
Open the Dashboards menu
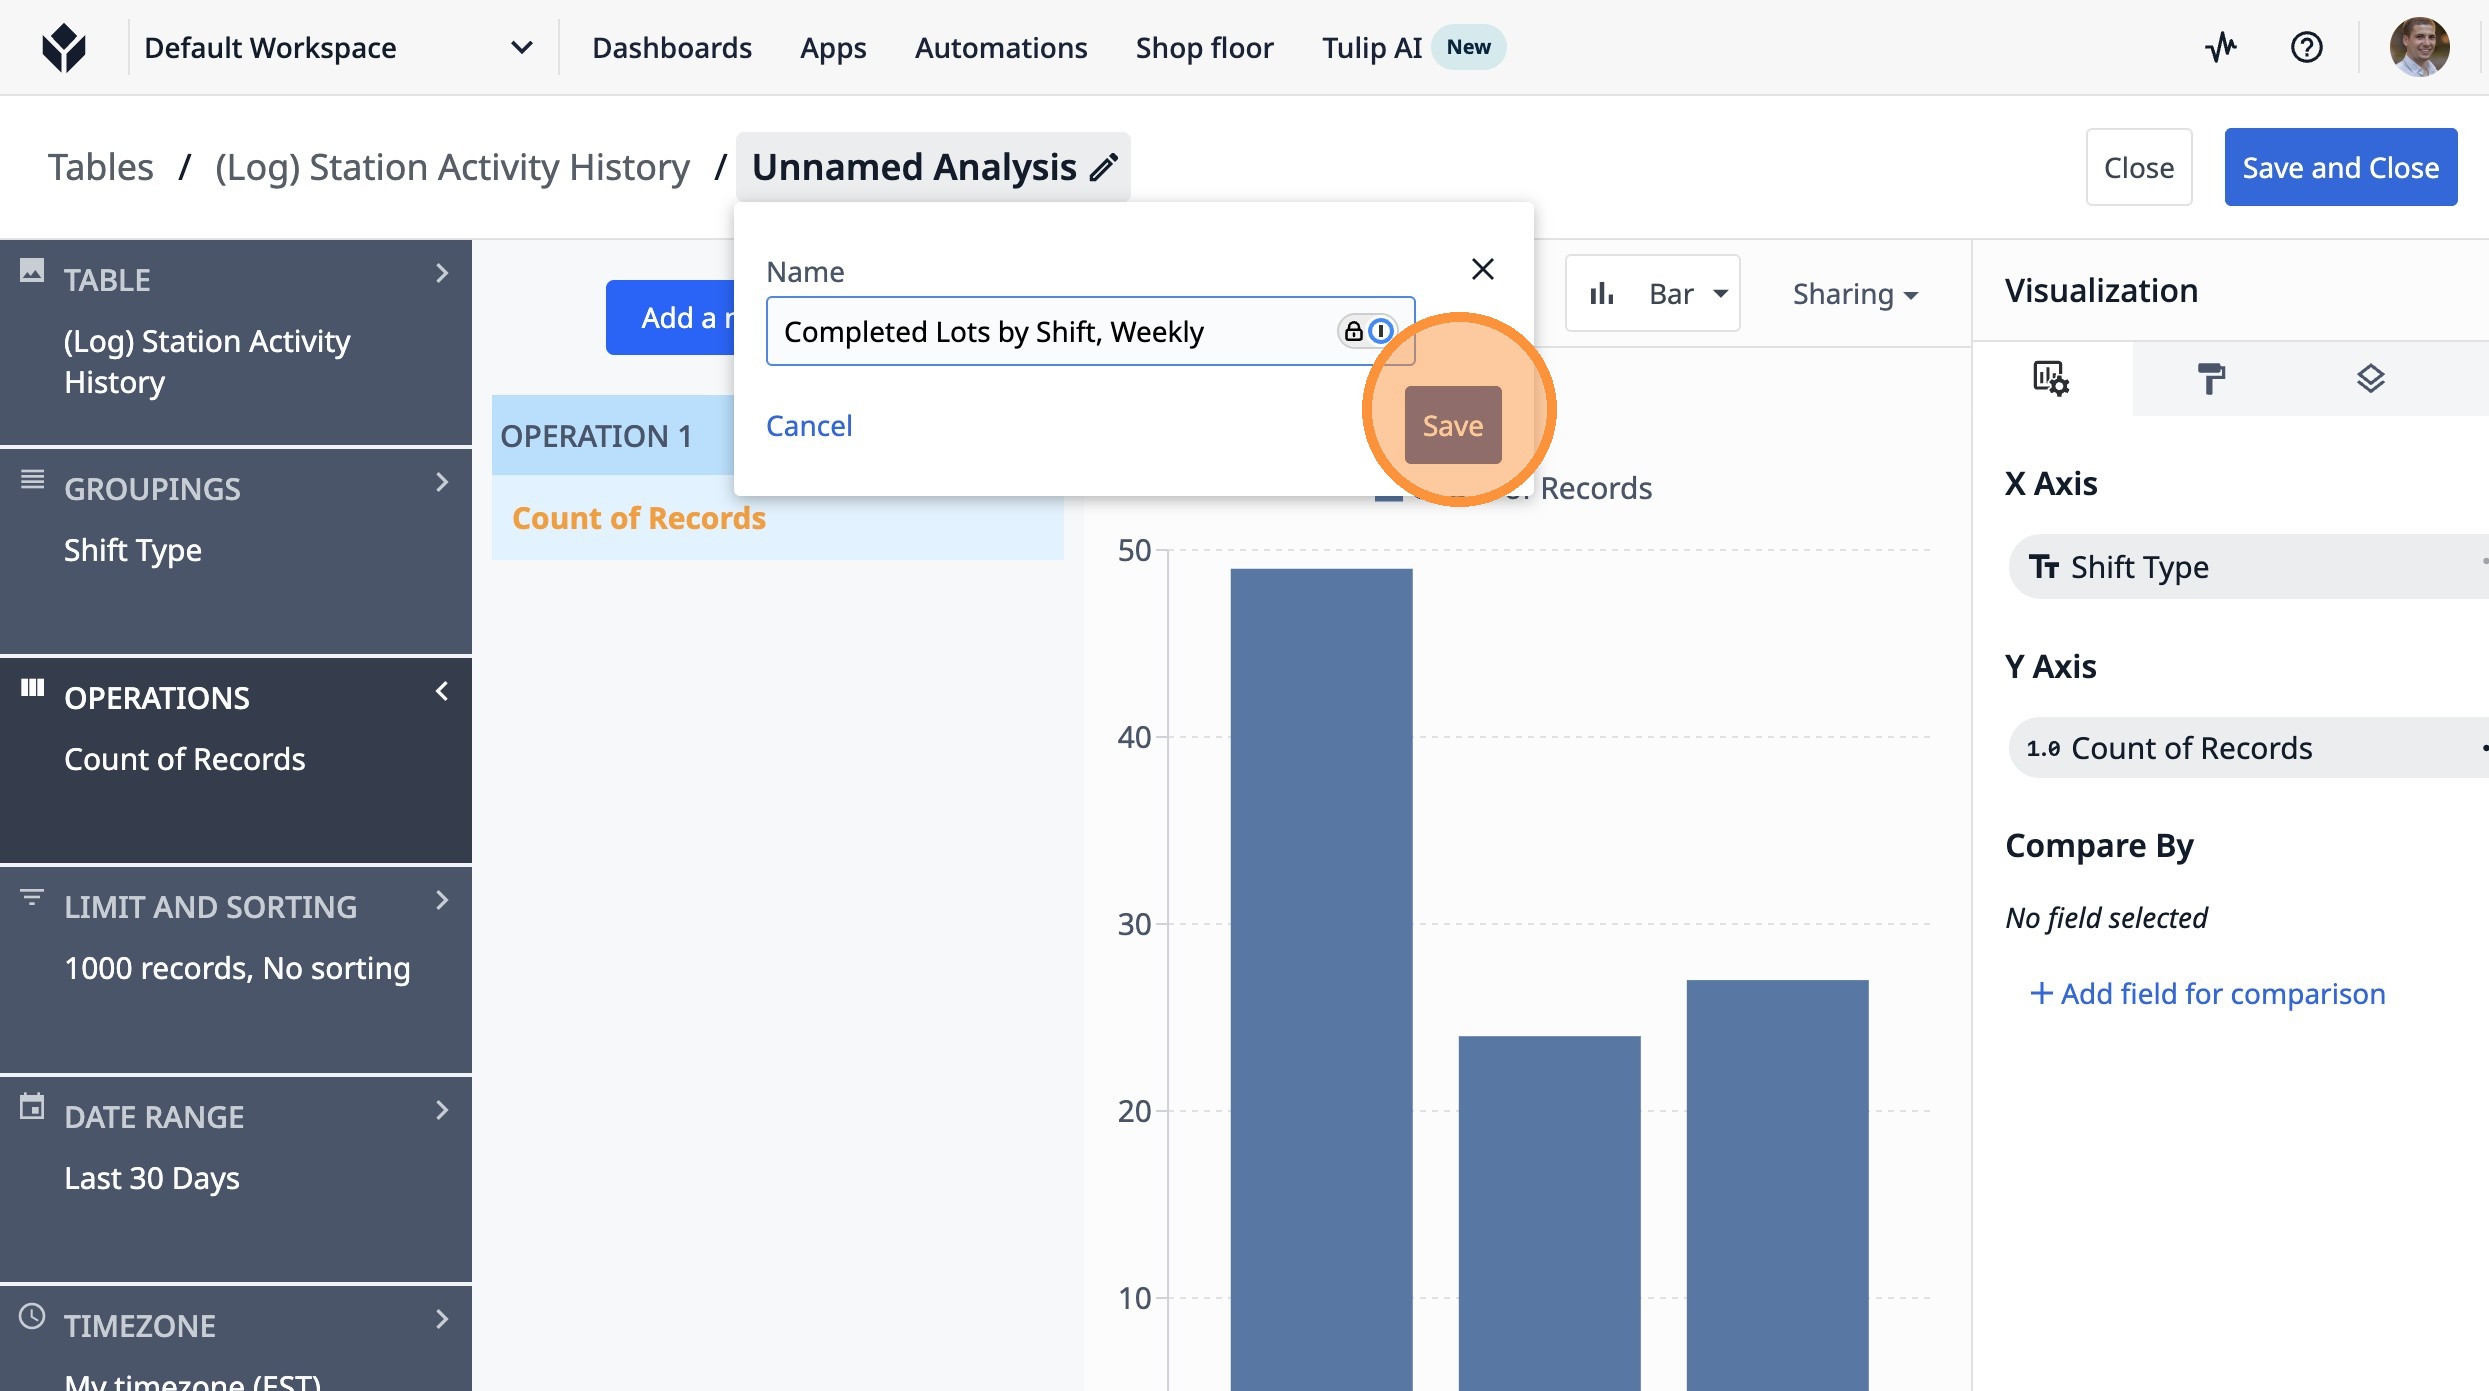671,47
